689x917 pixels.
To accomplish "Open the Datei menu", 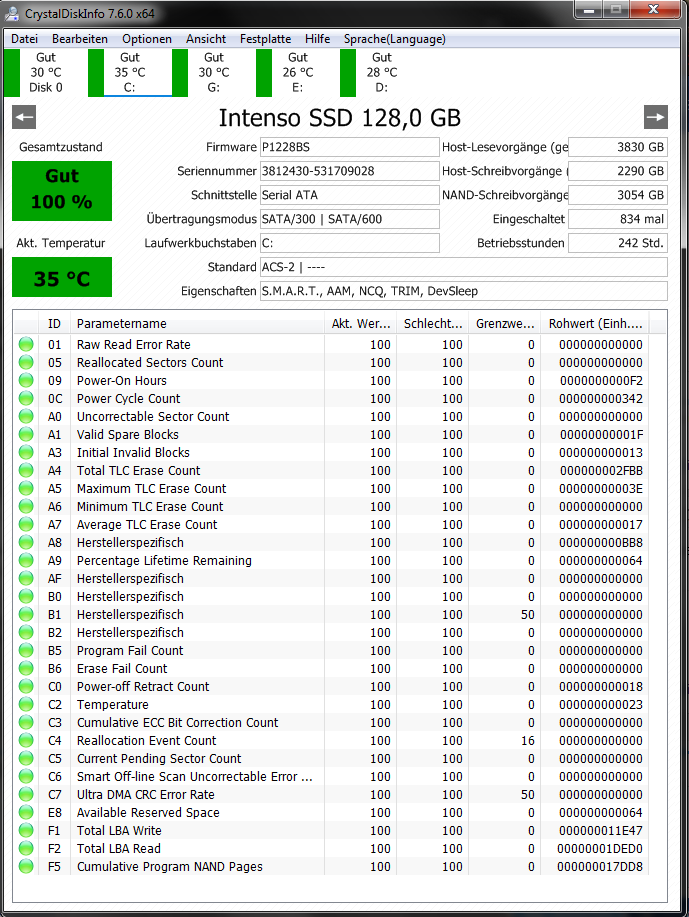I will 25,39.
